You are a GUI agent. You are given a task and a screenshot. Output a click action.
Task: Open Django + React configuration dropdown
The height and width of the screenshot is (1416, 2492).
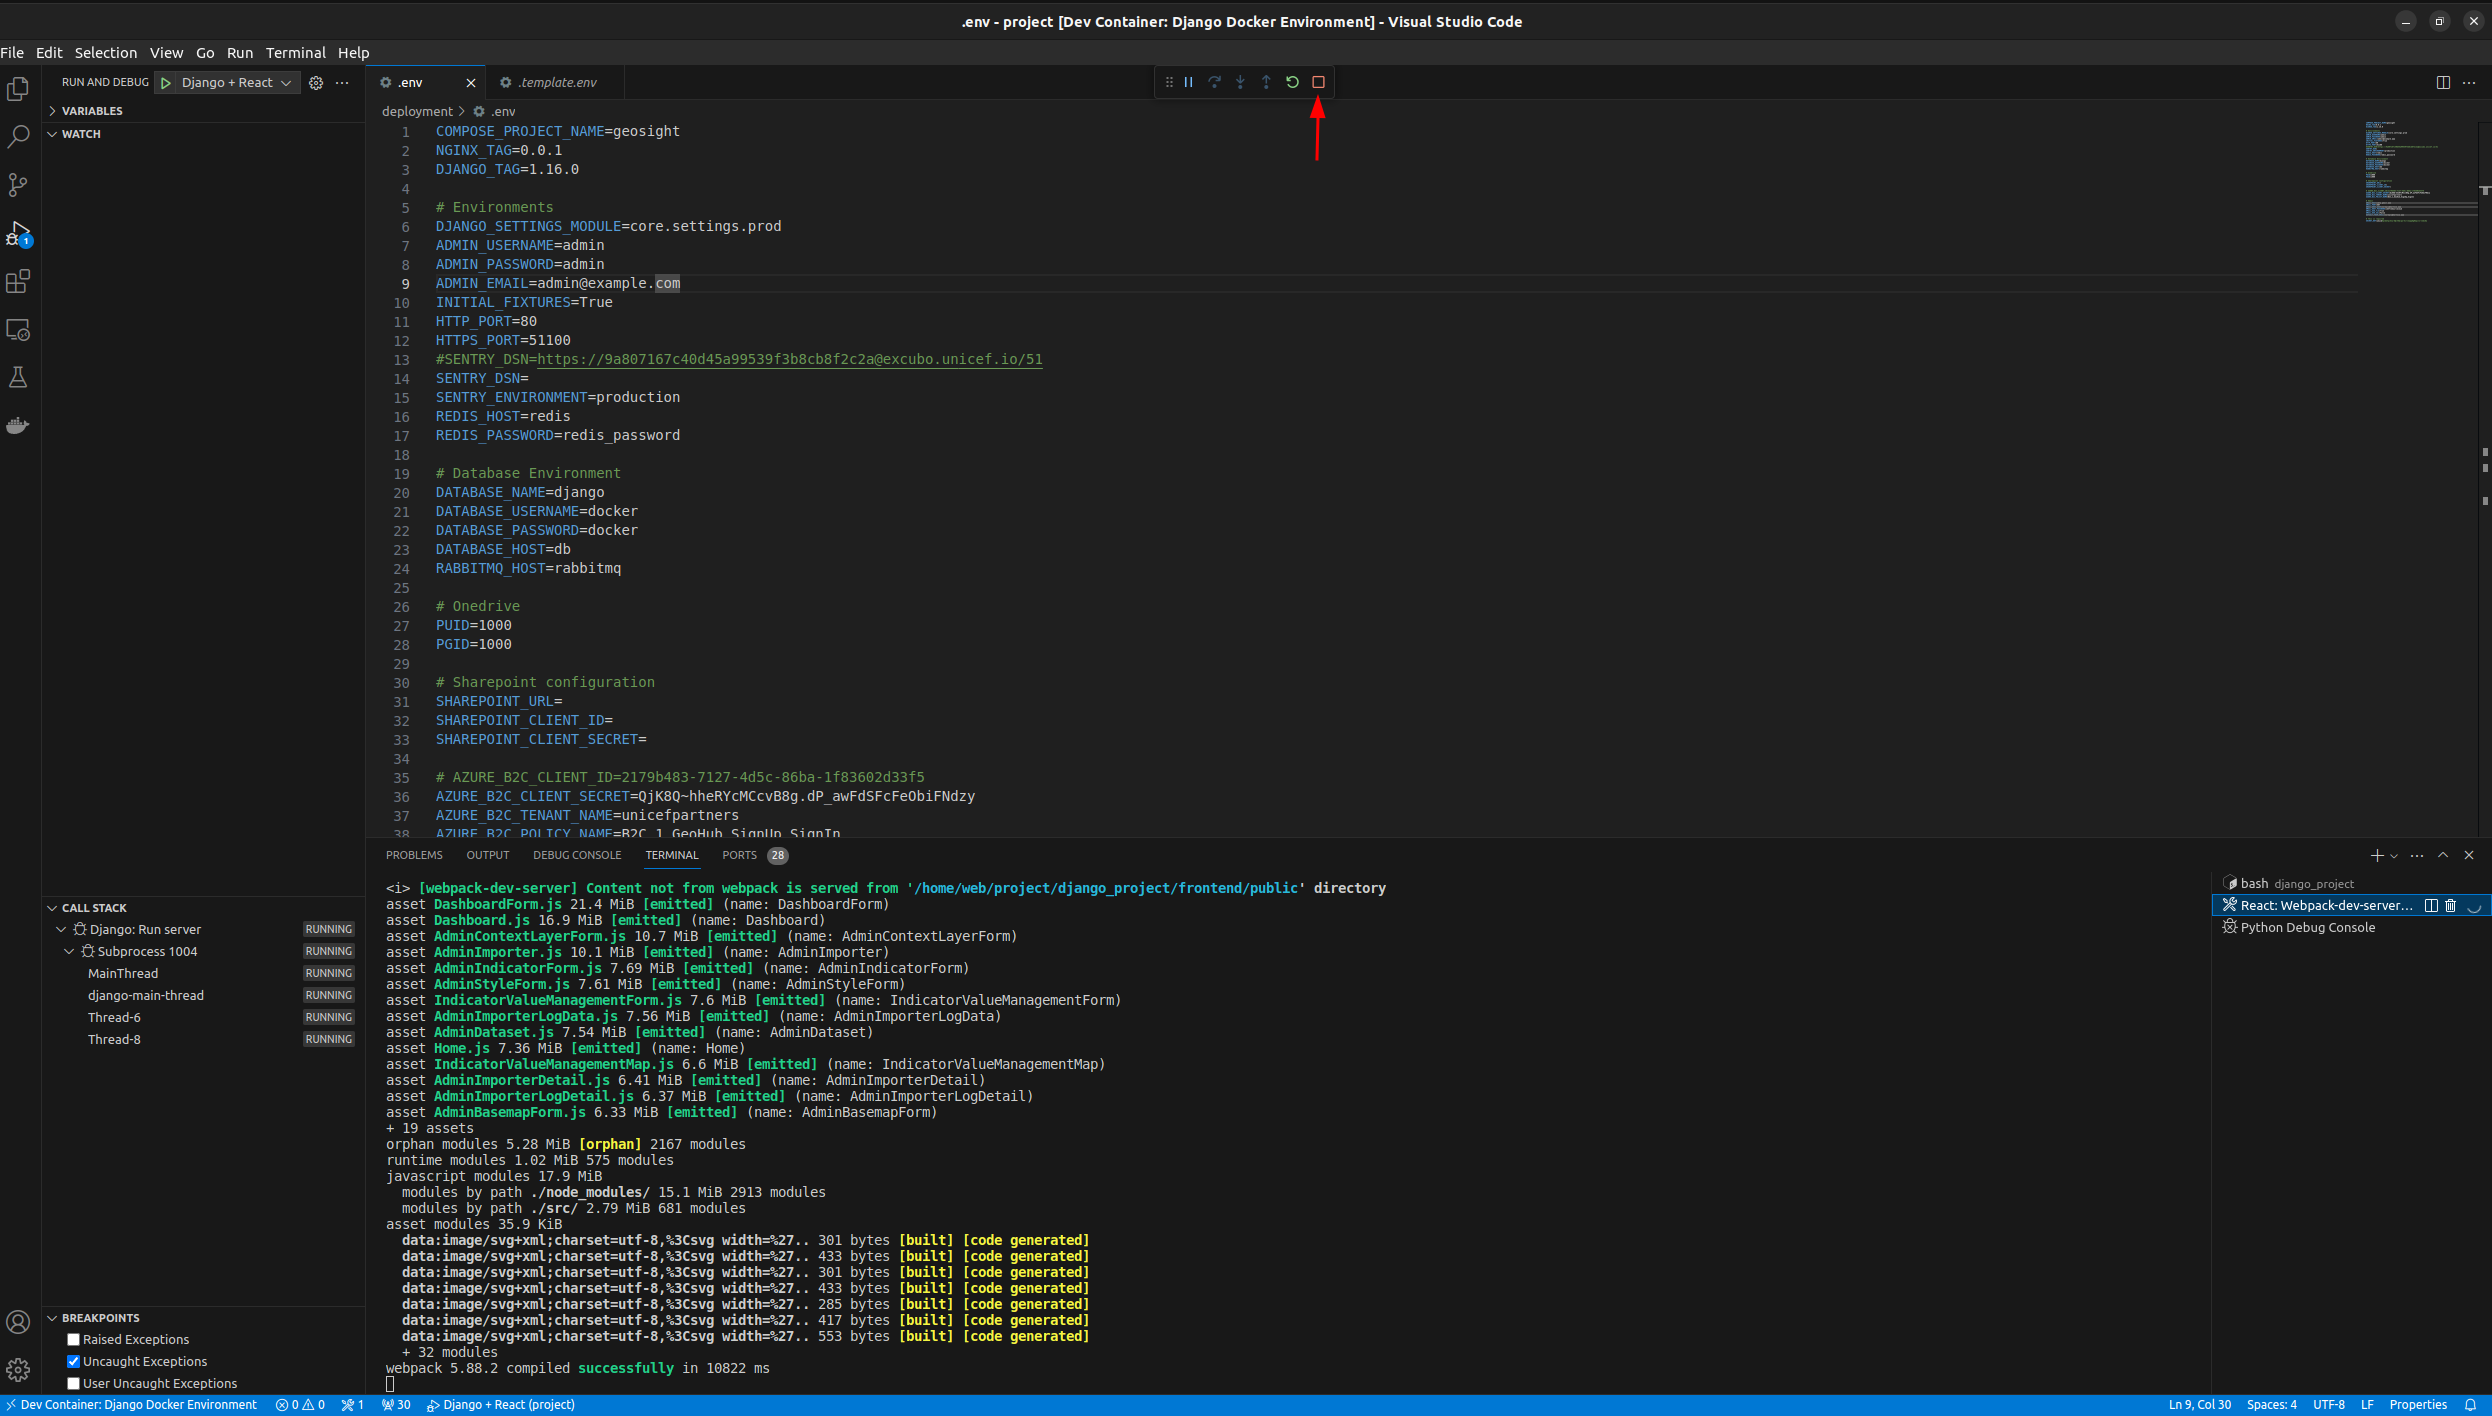237,83
